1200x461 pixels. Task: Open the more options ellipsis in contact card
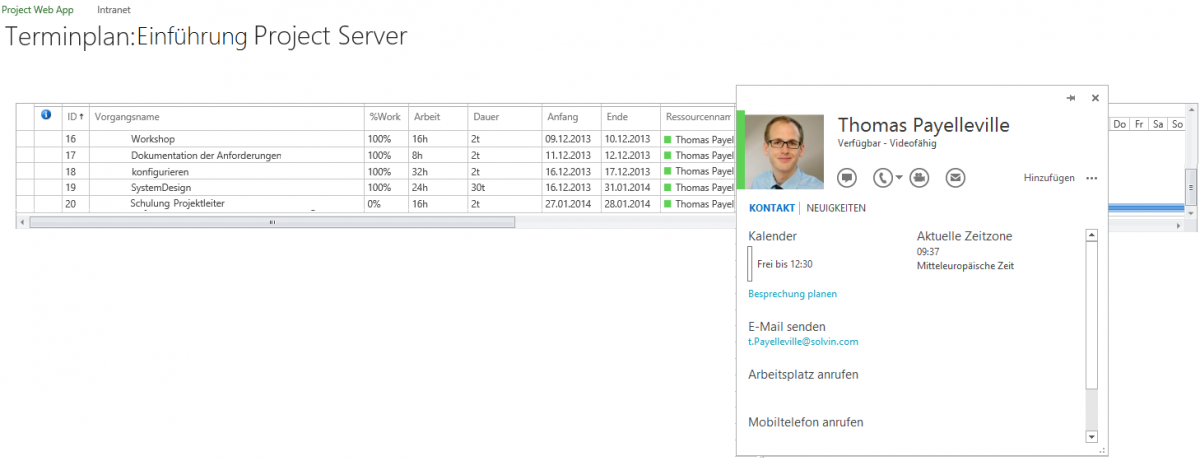1092,178
